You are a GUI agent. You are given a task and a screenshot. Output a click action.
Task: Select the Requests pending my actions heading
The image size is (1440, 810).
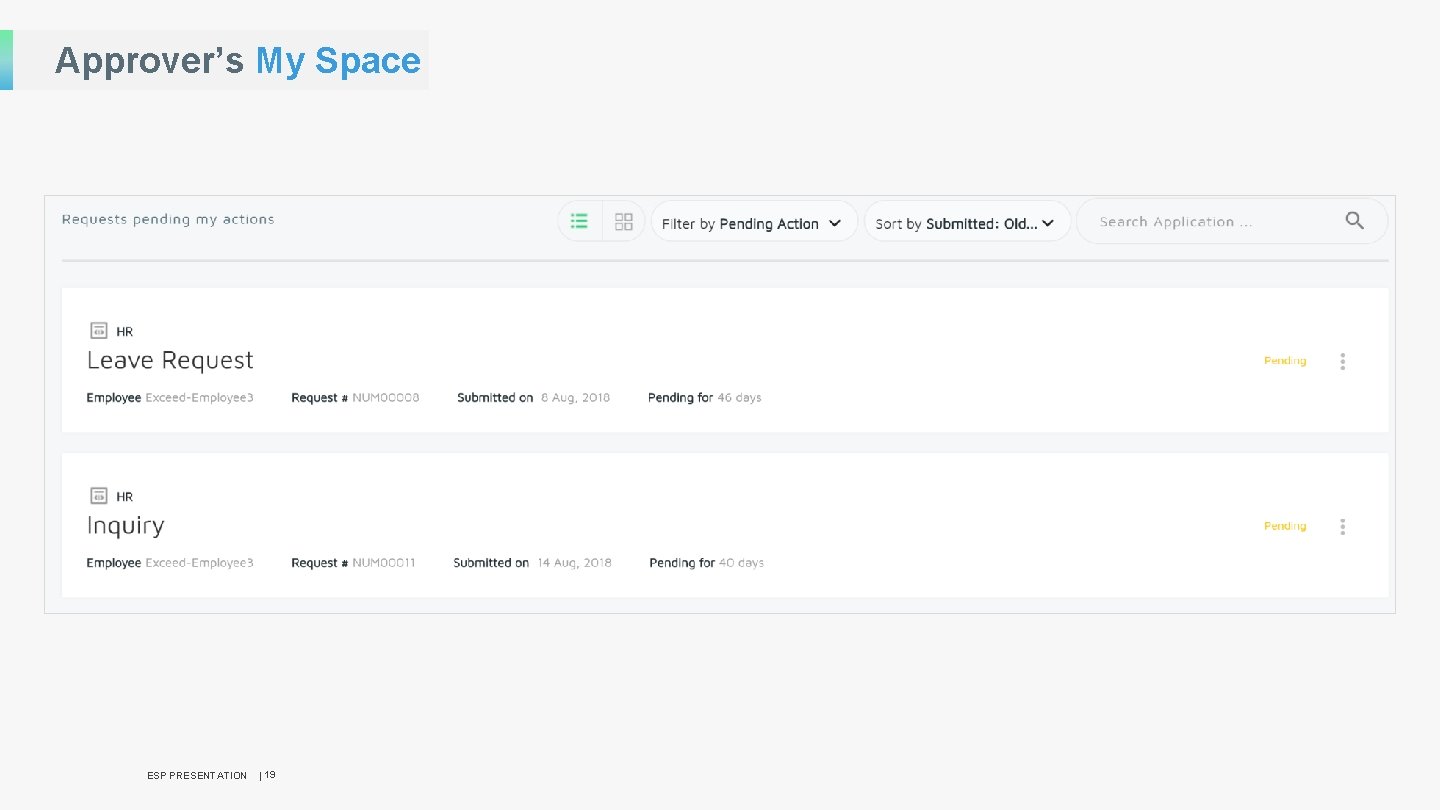point(168,219)
